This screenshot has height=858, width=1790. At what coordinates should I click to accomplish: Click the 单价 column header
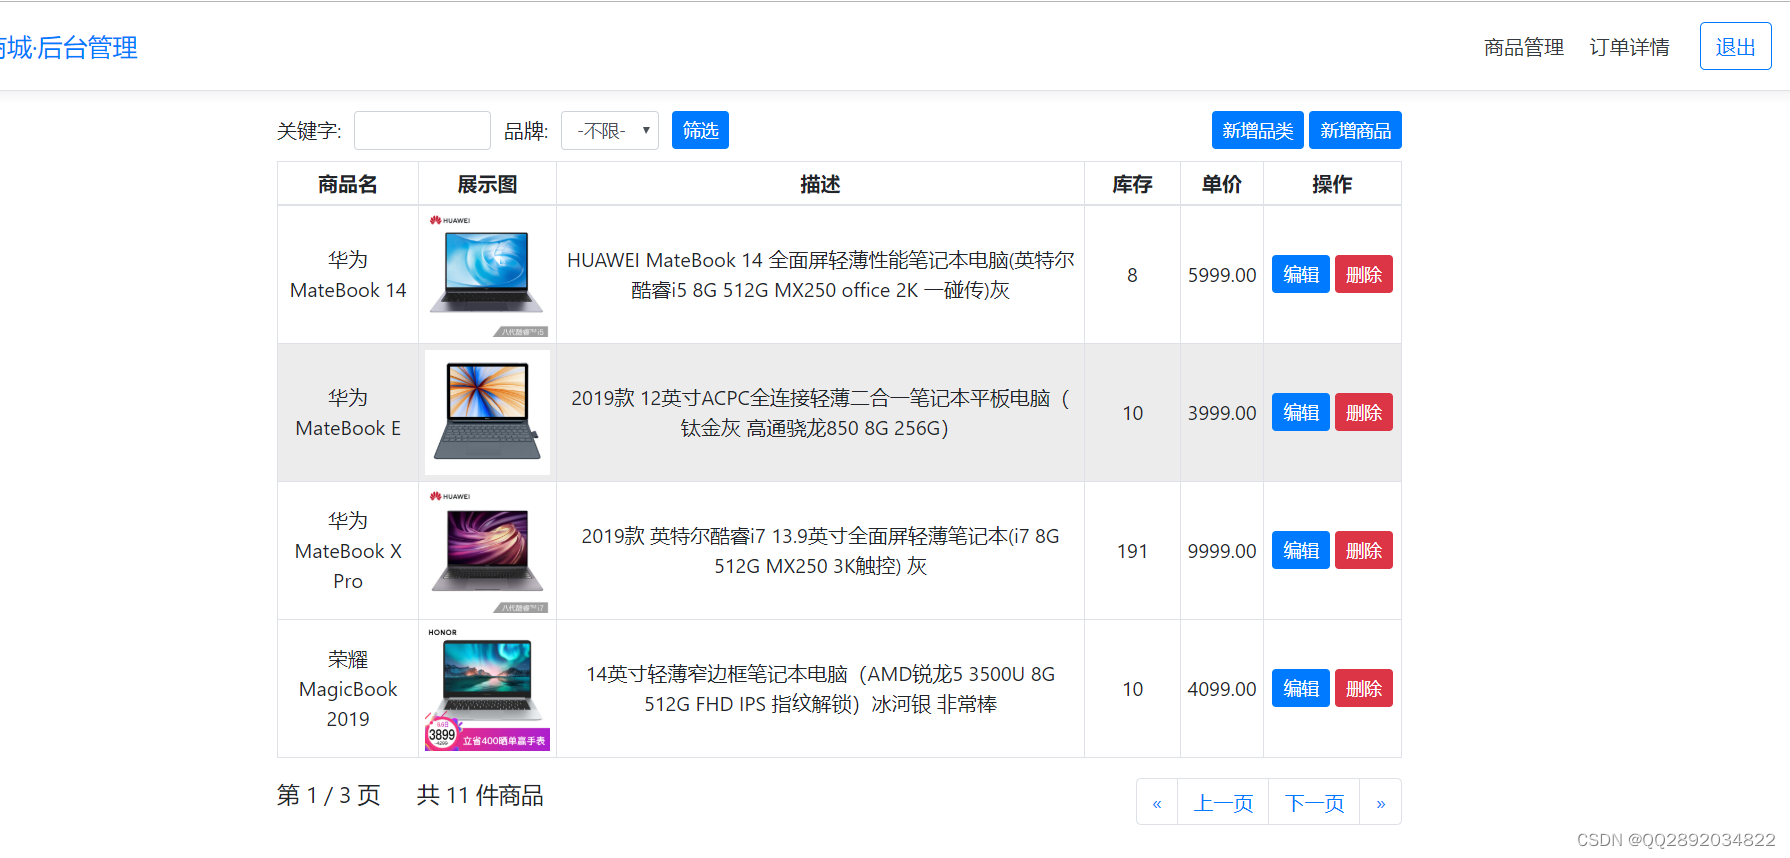(x=1222, y=184)
